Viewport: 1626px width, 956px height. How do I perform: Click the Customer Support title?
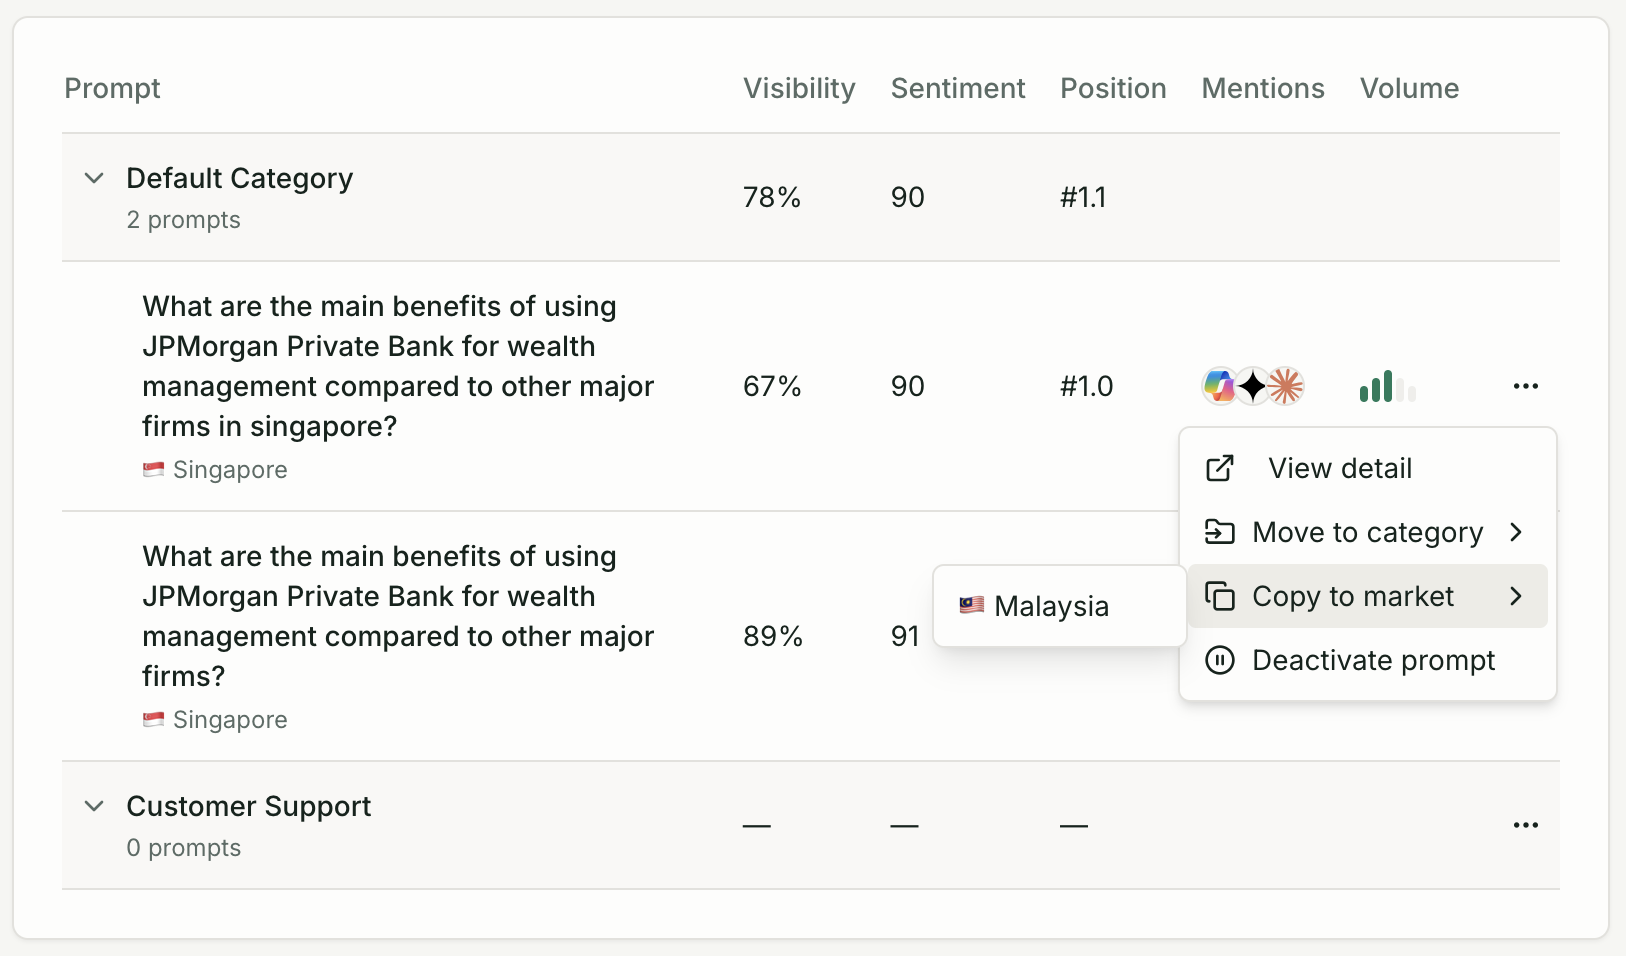pyautogui.click(x=248, y=806)
